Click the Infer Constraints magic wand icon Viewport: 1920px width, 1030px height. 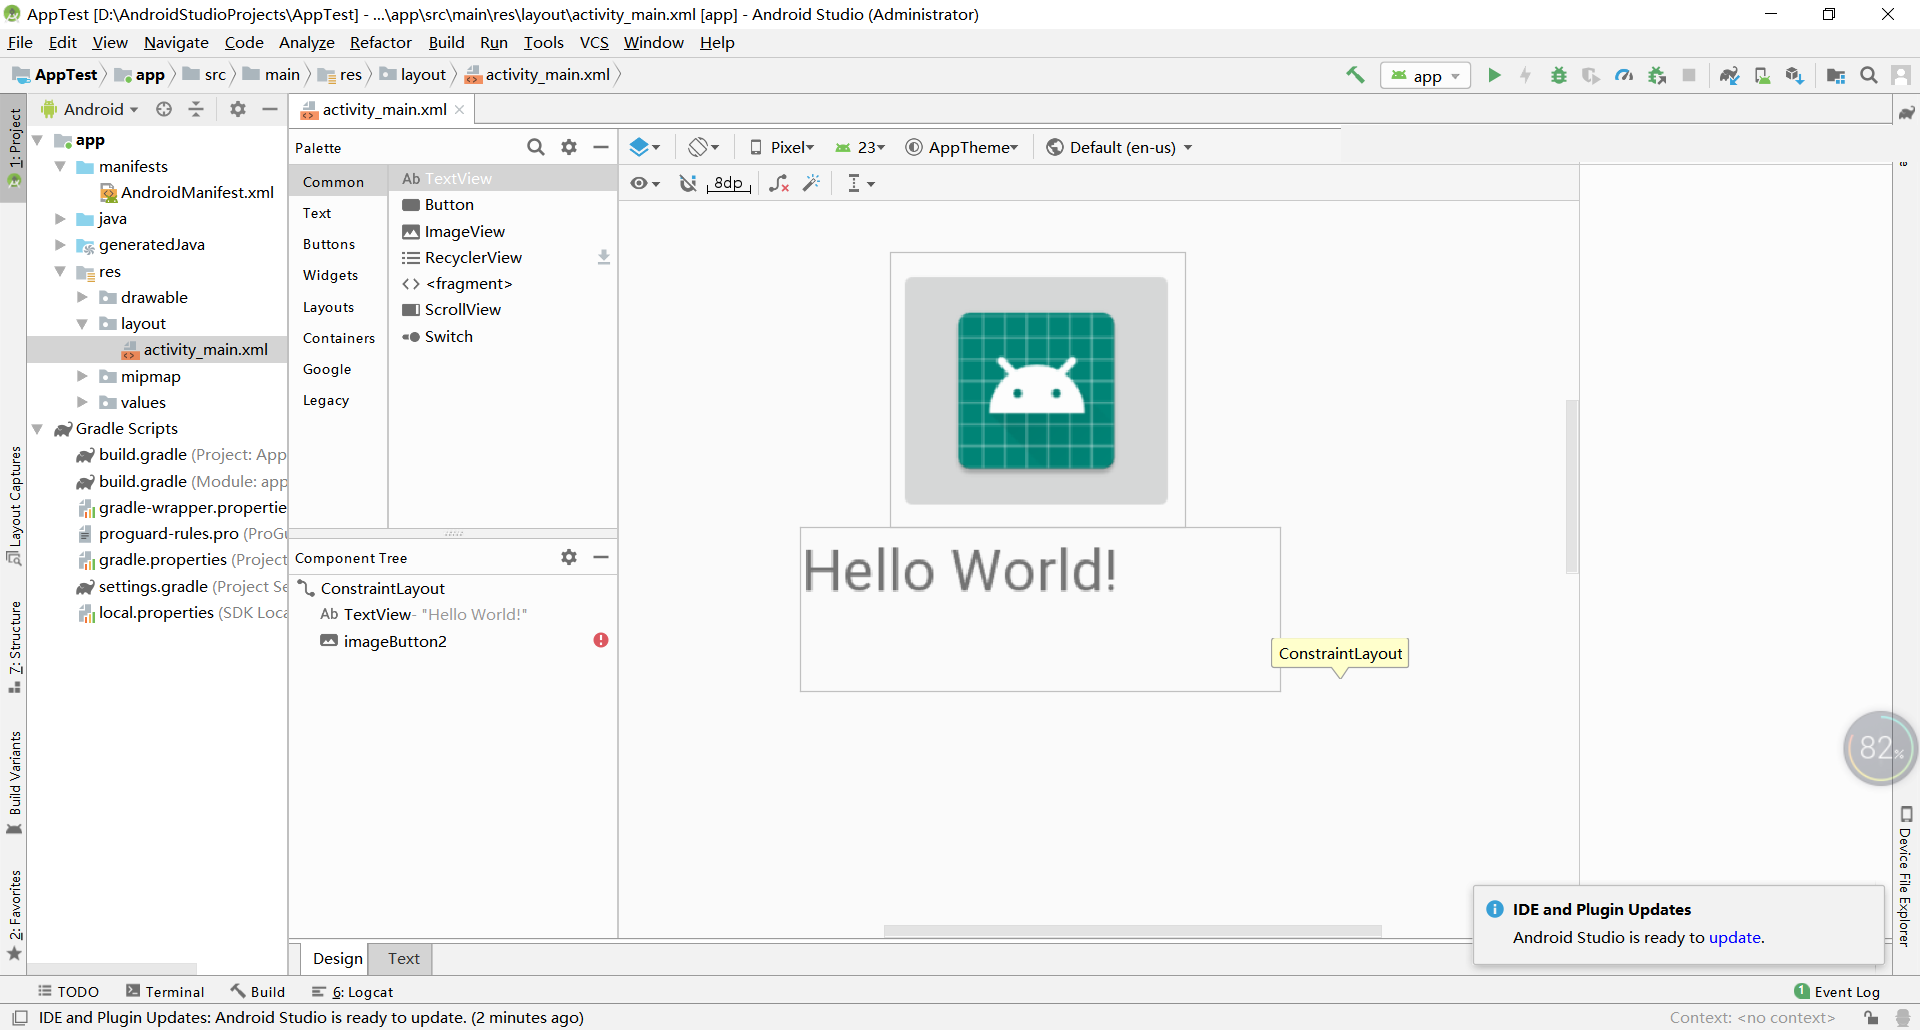tap(812, 183)
